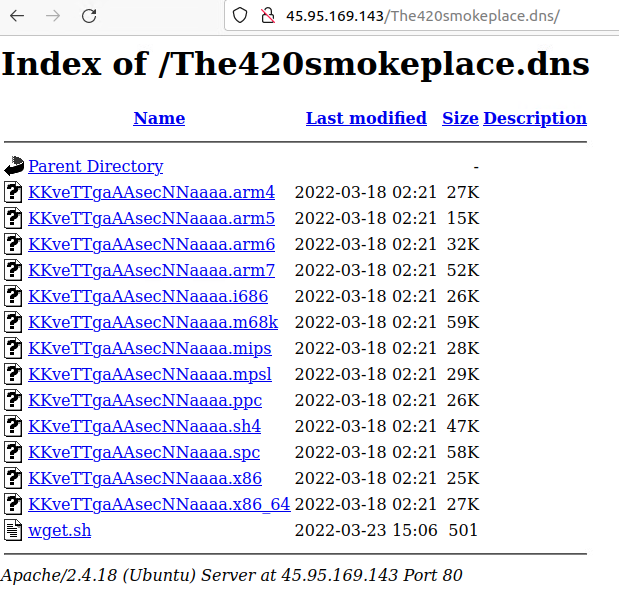Download the KKveTTgaAAsecNNaaaa.arm7 file
Viewport: 619px width, 592px height.
pyautogui.click(x=151, y=270)
